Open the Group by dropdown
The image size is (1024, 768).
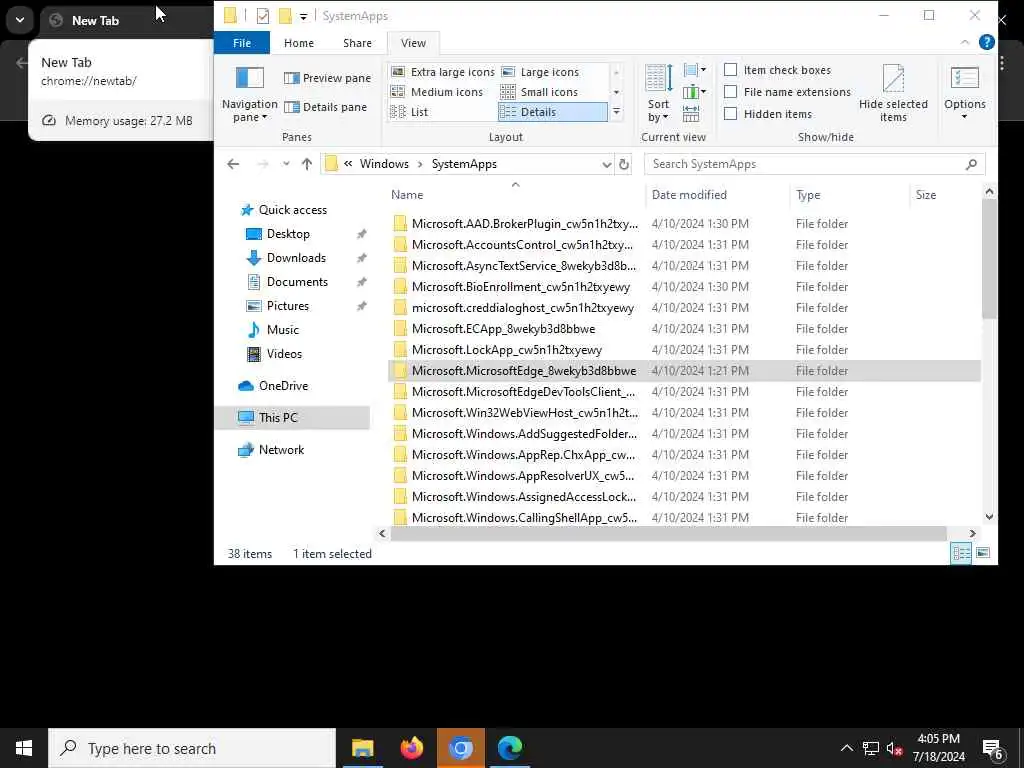coord(694,70)
